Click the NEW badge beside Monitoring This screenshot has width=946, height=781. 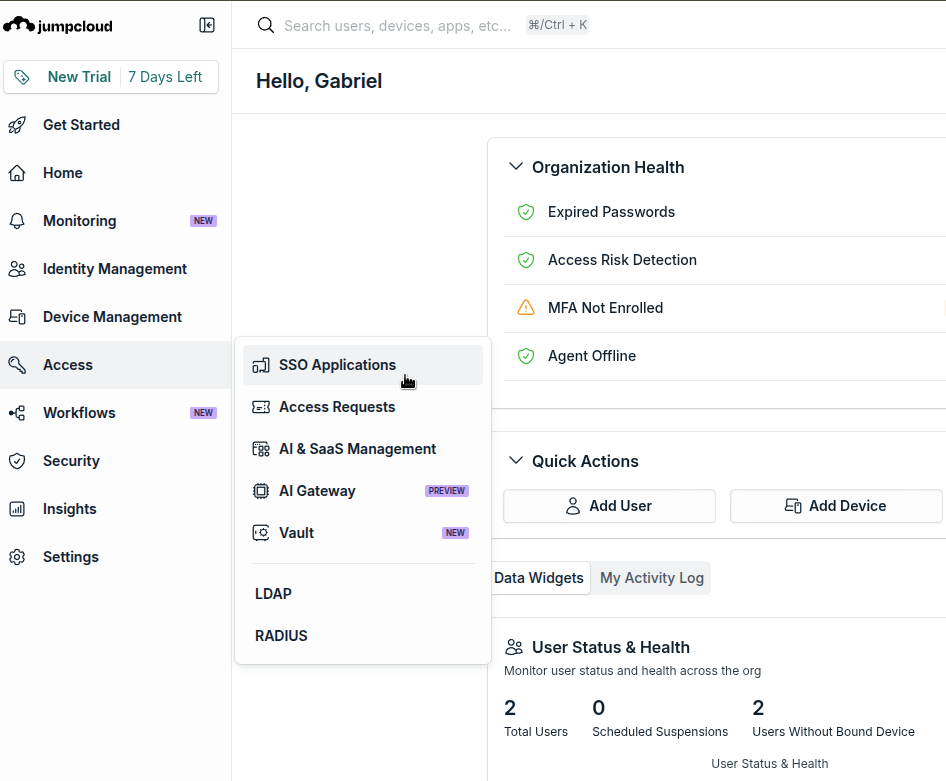(203, 221)
